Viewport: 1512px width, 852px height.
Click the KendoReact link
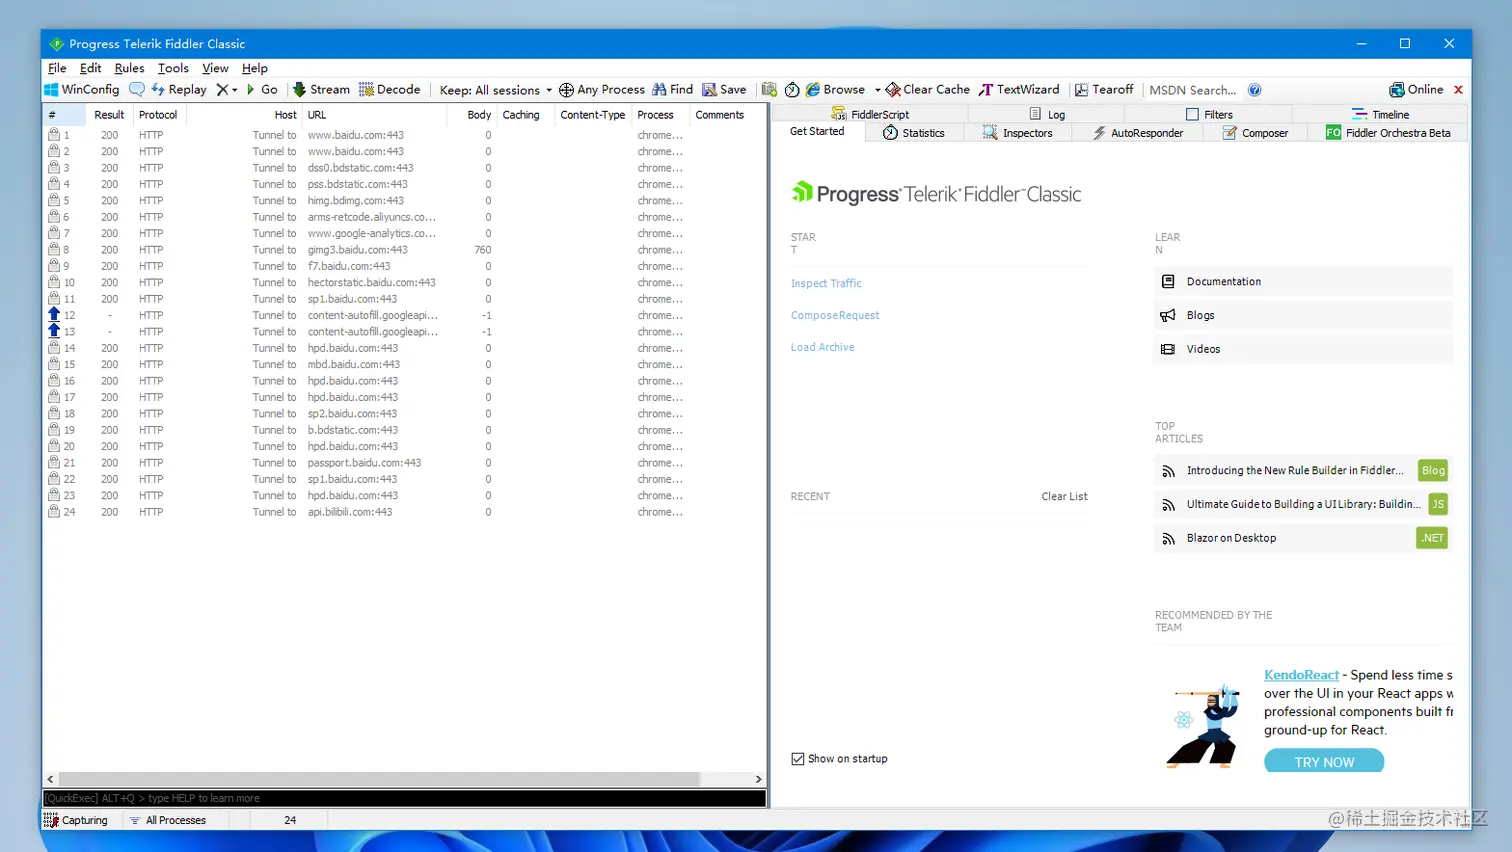point(1301,675)
